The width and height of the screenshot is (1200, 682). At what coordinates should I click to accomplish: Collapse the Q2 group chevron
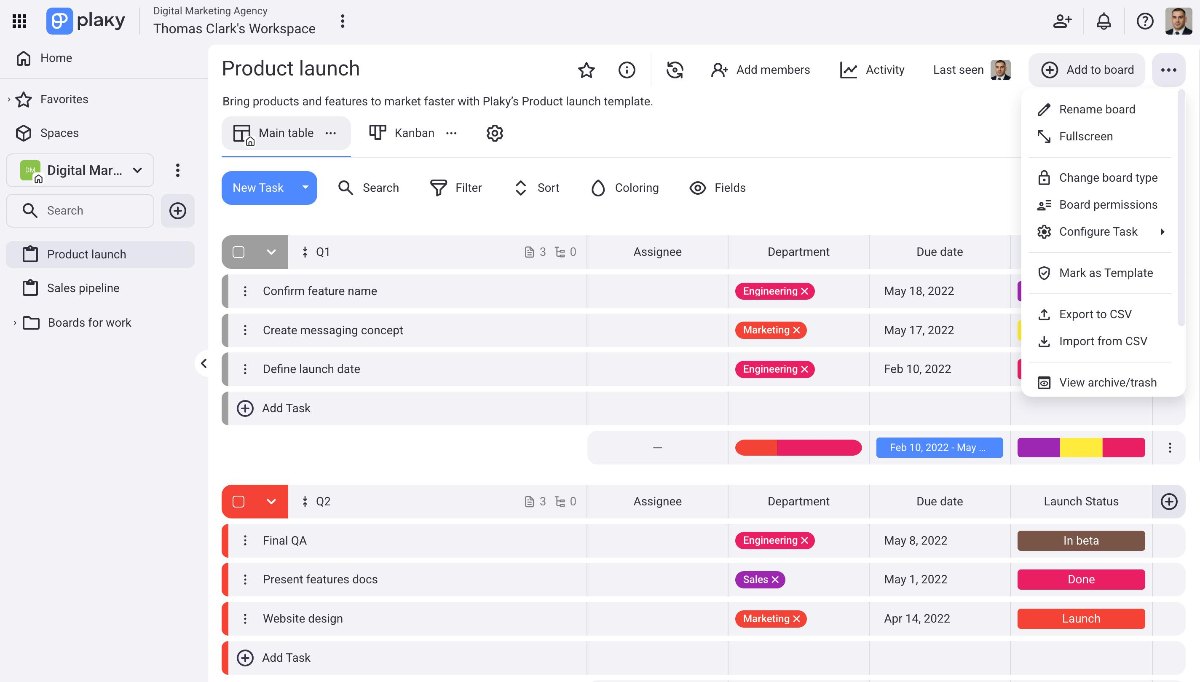pyautogui.click(x=271, y=502)
